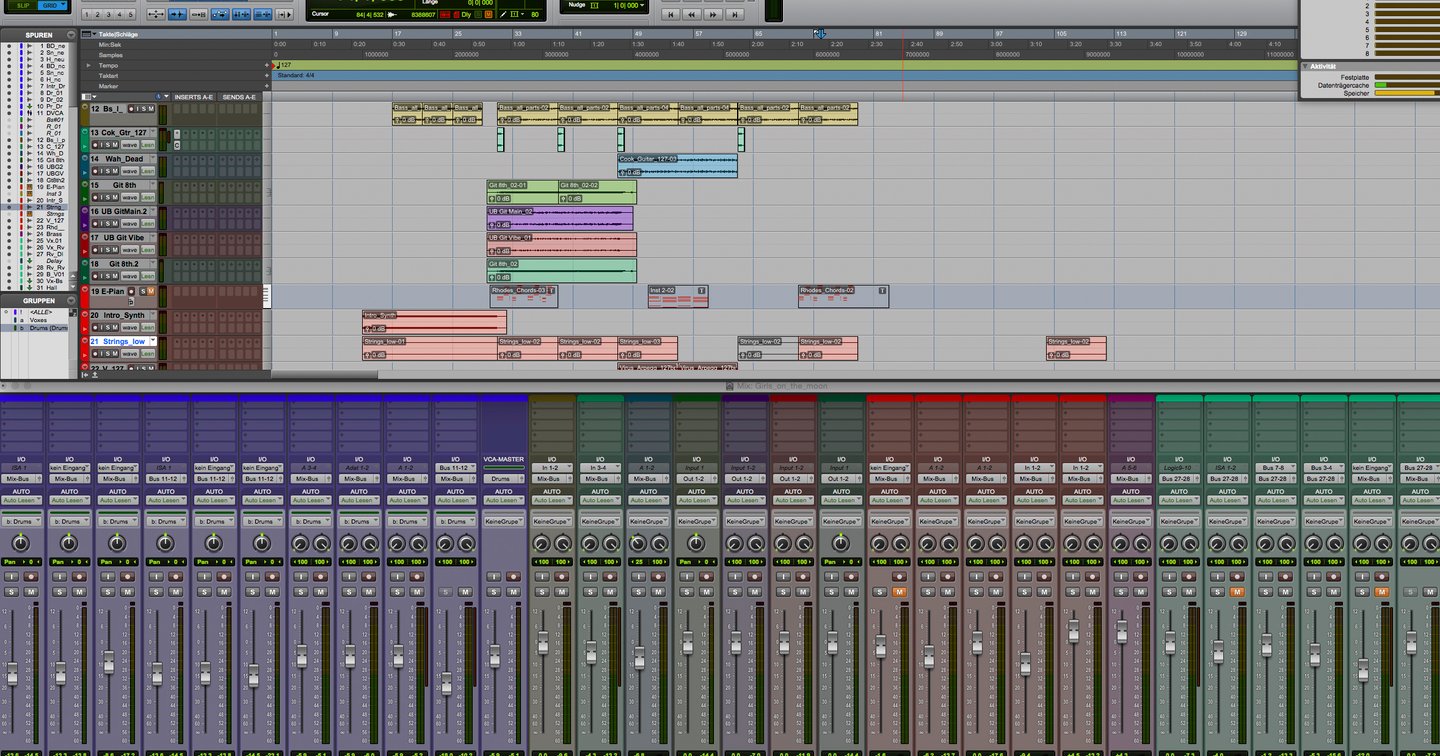This screenshot has height=756, width=1440.
Task: Open the Takte|Schläge ruler menu
Action: click(94, 34)
